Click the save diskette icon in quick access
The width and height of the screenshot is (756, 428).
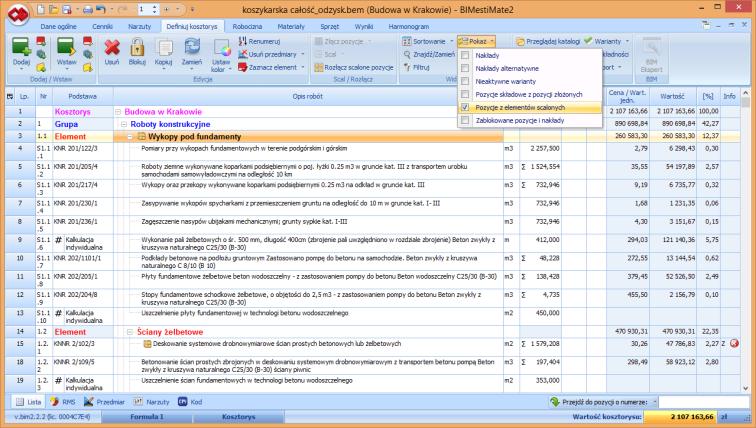pos(67,9)
